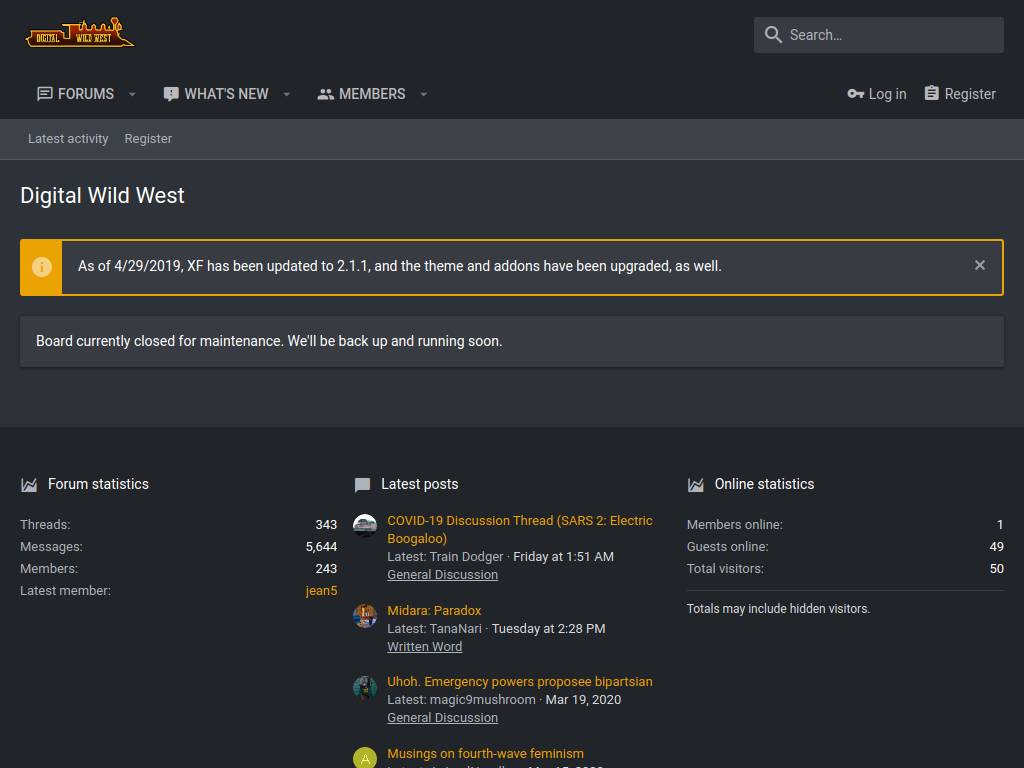1024x768 pixels.
Task: Click into the Search input field
Action: [878, 35]
